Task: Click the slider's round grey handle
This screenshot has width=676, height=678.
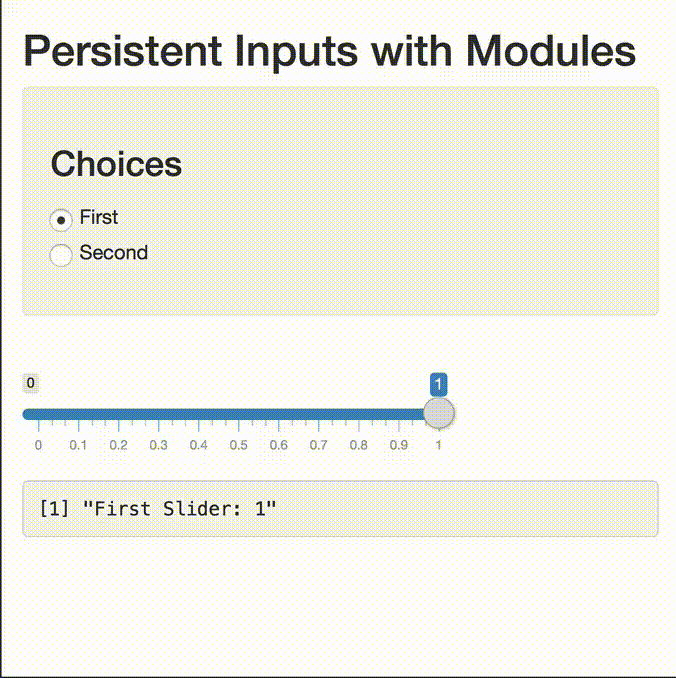Action: click(439, 413)
